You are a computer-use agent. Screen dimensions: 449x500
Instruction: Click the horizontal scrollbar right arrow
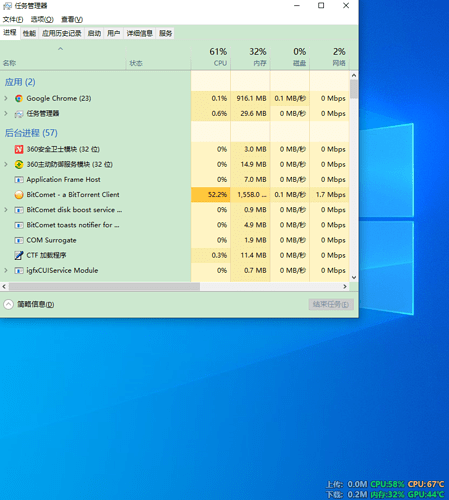click(x=345, y=287)
